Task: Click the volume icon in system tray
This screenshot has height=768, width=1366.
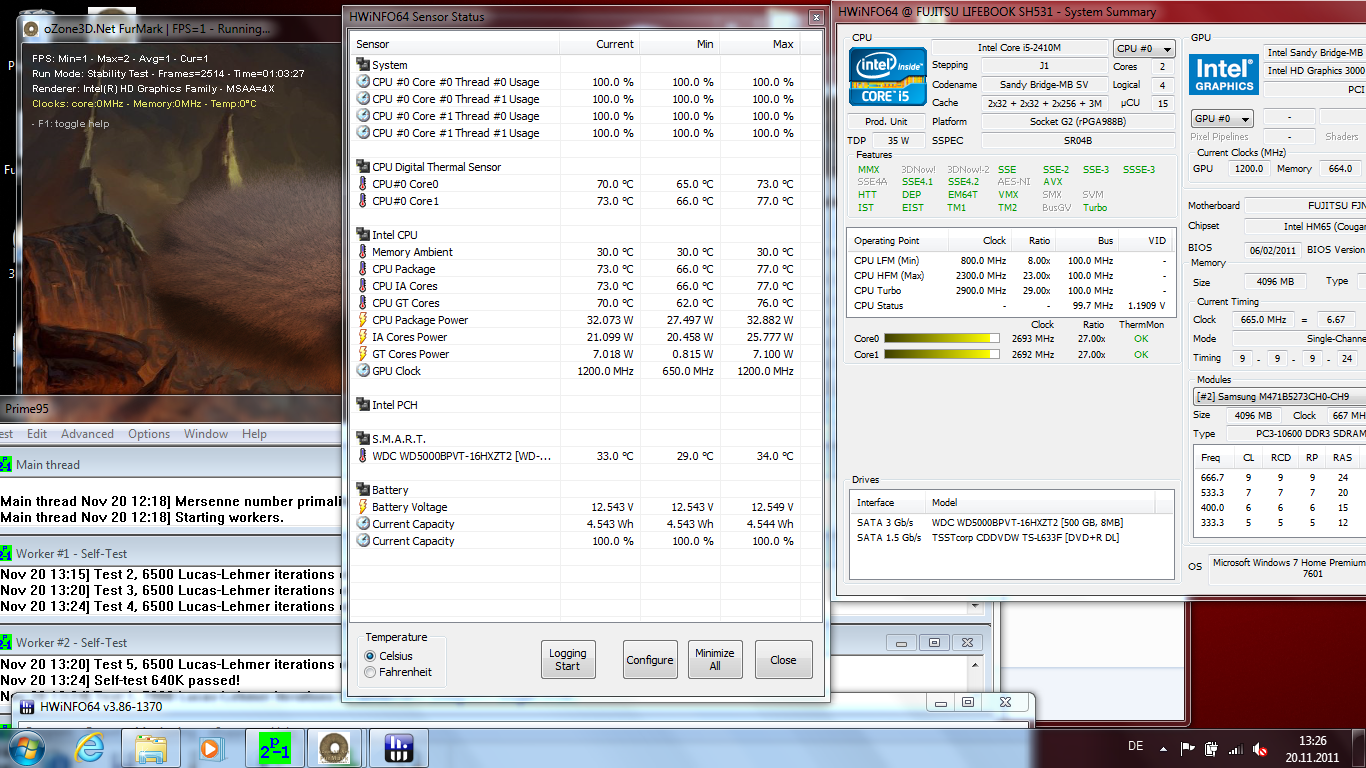Action: [x=1234, y=748]
